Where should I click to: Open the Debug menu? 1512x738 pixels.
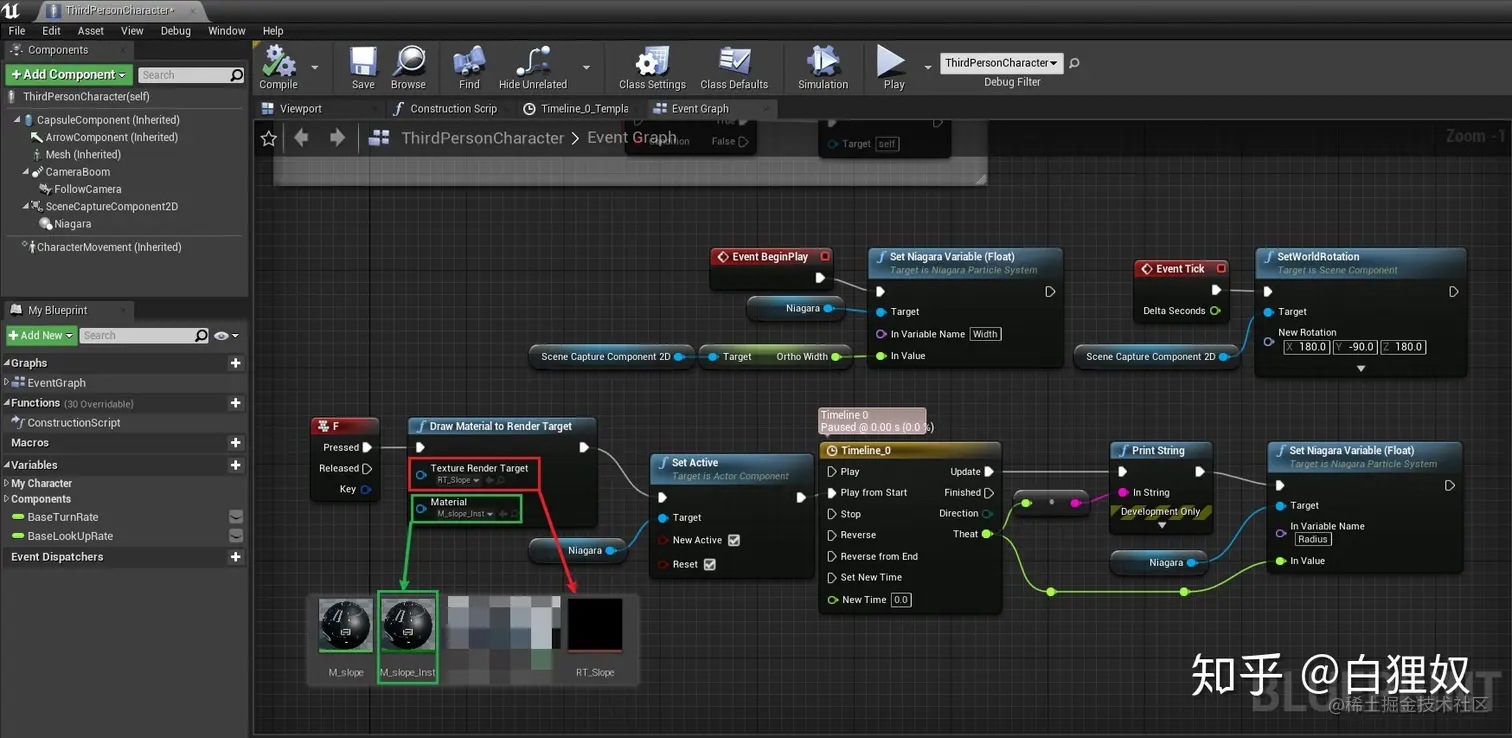(176, 31)
